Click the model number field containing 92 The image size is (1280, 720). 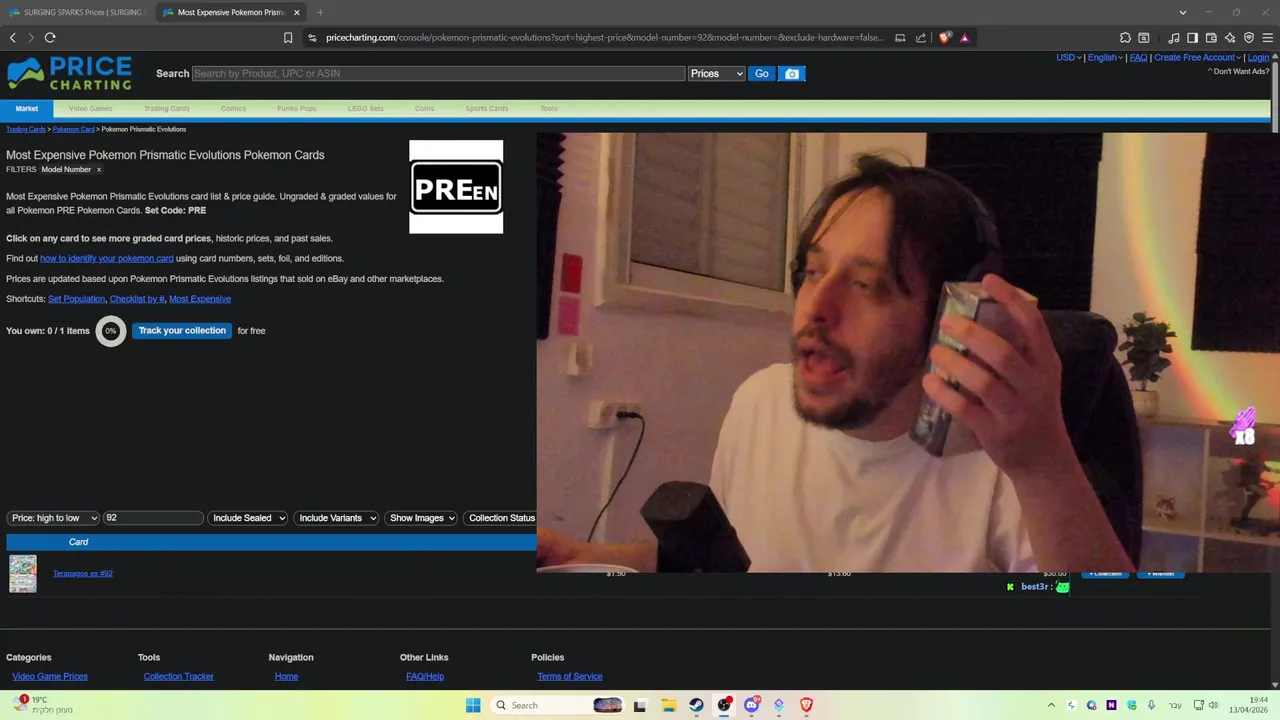[153, 518]
